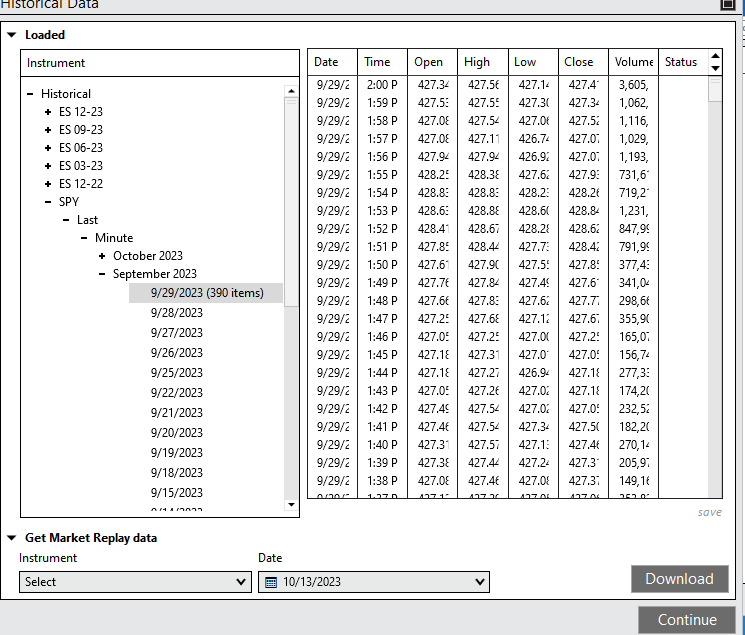Sort by the Volume column header
Screen dimensions: 745x635
[633, 62]
